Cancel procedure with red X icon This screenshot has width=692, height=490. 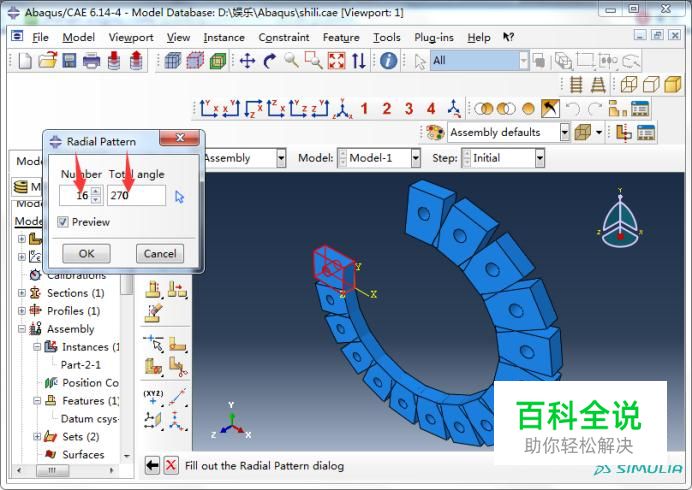point(171,465)
